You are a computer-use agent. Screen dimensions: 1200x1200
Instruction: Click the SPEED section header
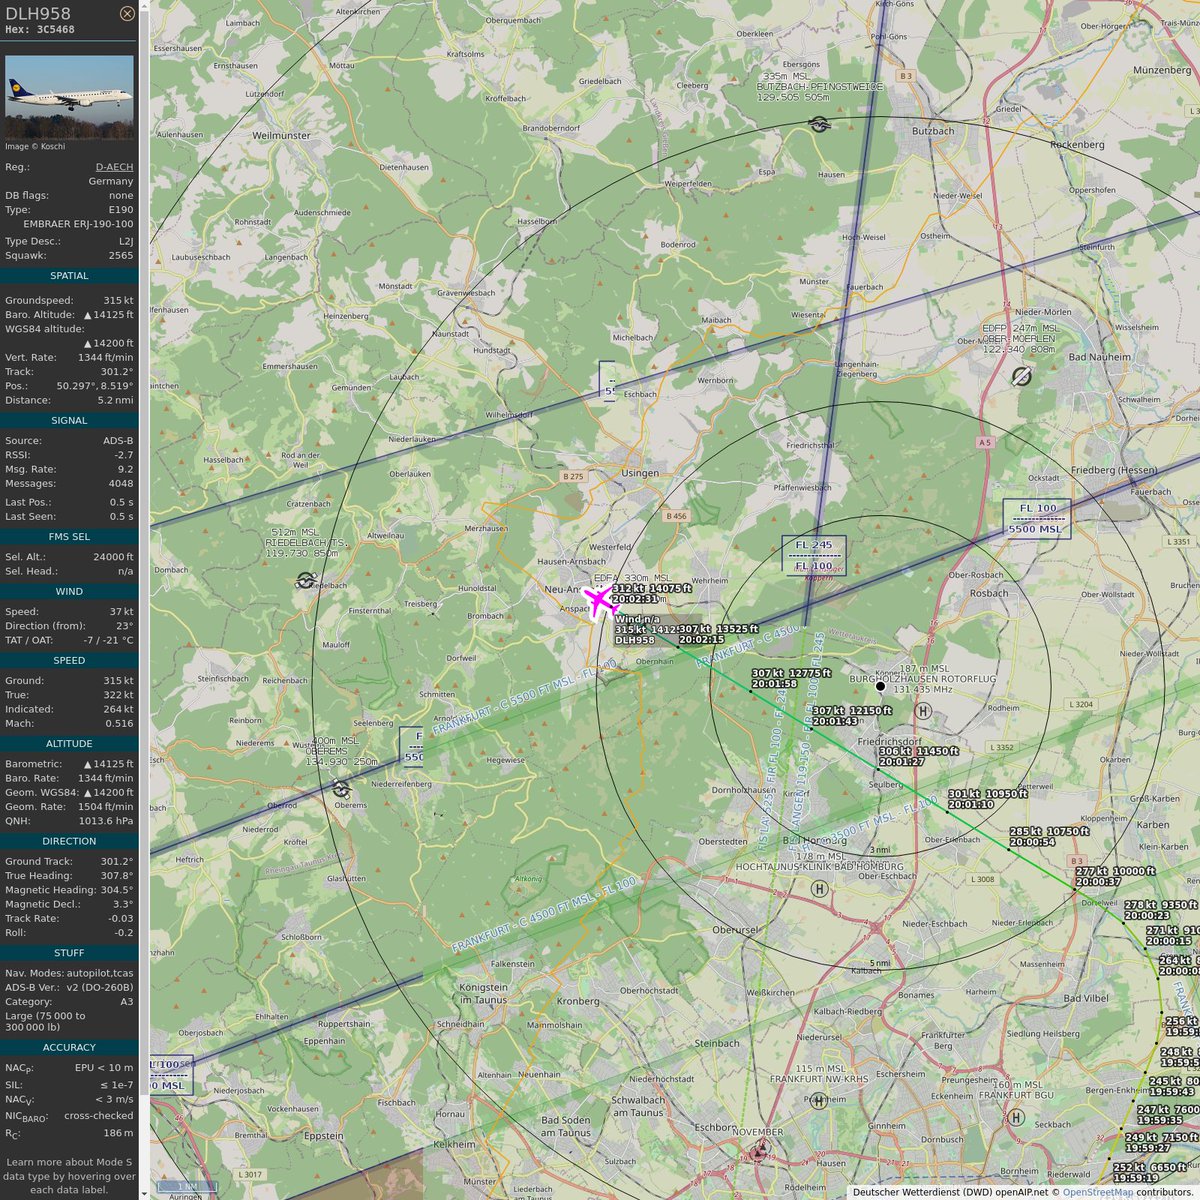coord(69,661)
